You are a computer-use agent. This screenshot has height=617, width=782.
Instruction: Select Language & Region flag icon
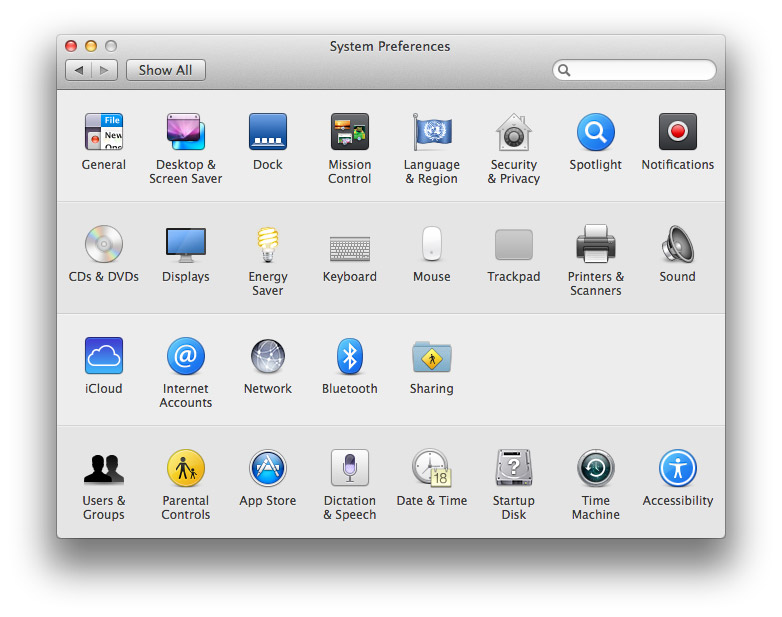point(432,132)
